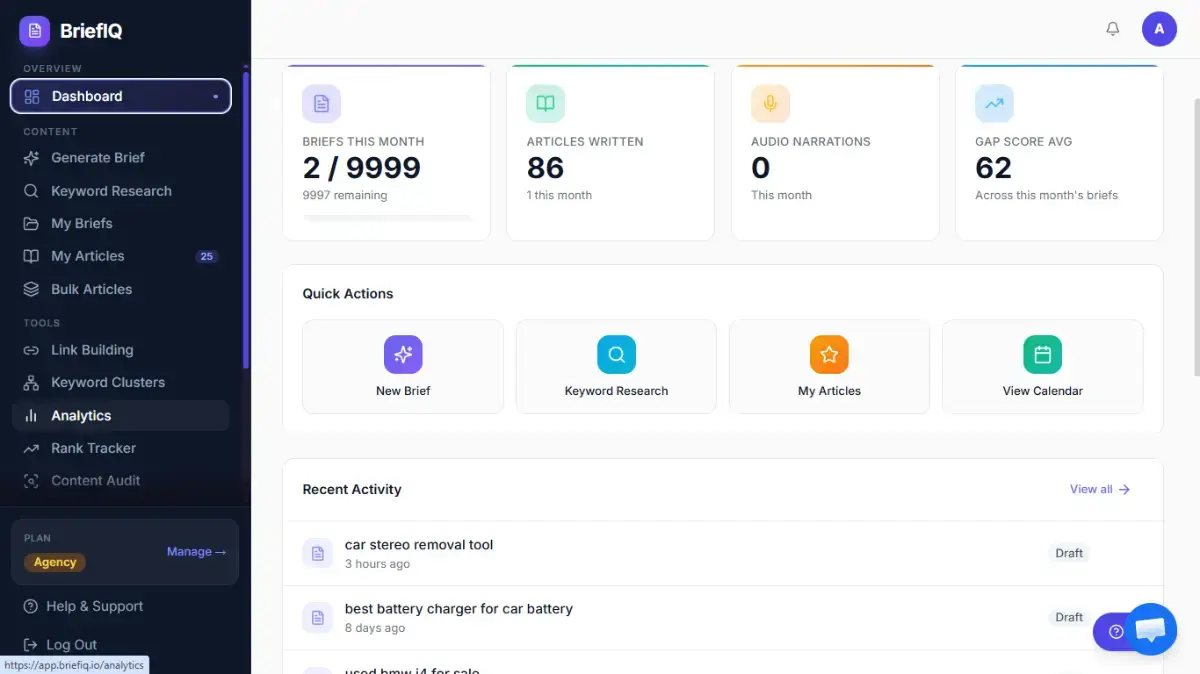Click the '2 / 9999' briefs count
Screen dimensions: 1200x674
click(x=362, y=168)
